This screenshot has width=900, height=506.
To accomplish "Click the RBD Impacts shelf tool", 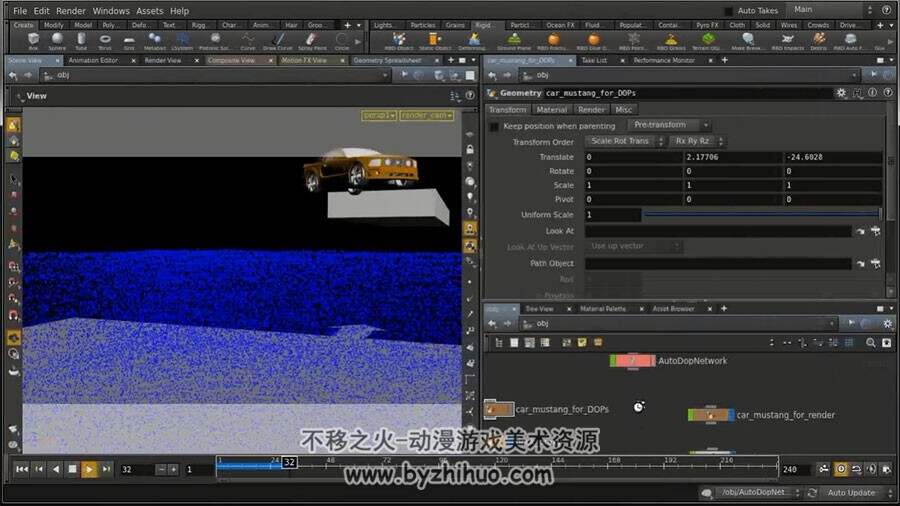I will [788, 40].
